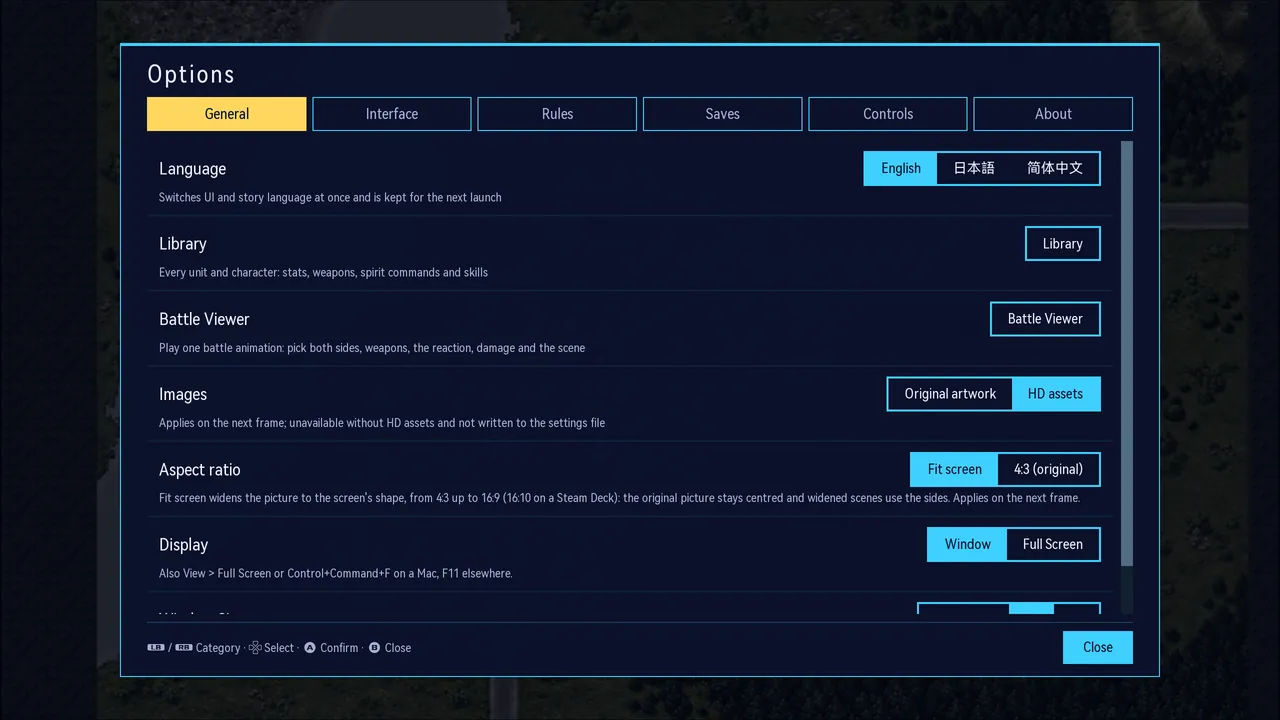Click the LB bumper icon in the footer

(x=156, y=647)
